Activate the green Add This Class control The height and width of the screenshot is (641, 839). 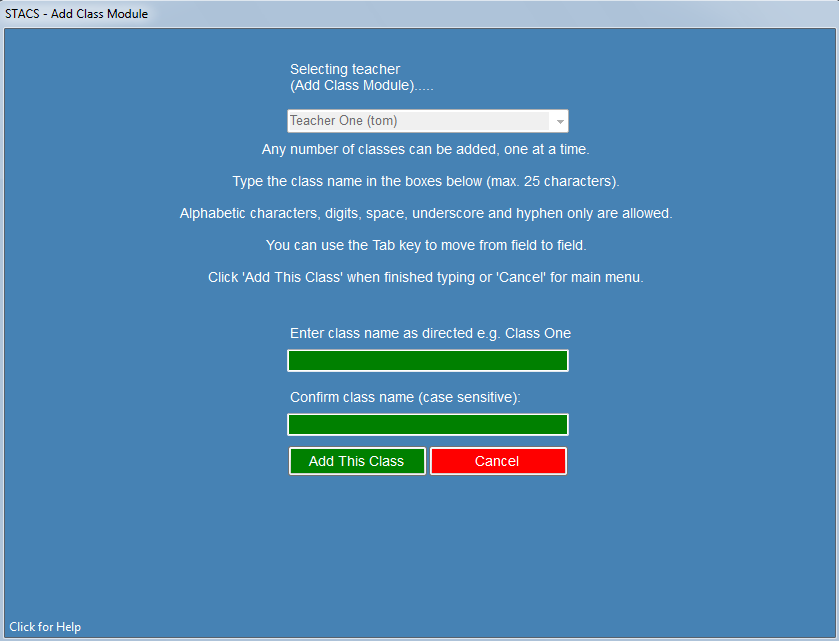pos(357,461)
